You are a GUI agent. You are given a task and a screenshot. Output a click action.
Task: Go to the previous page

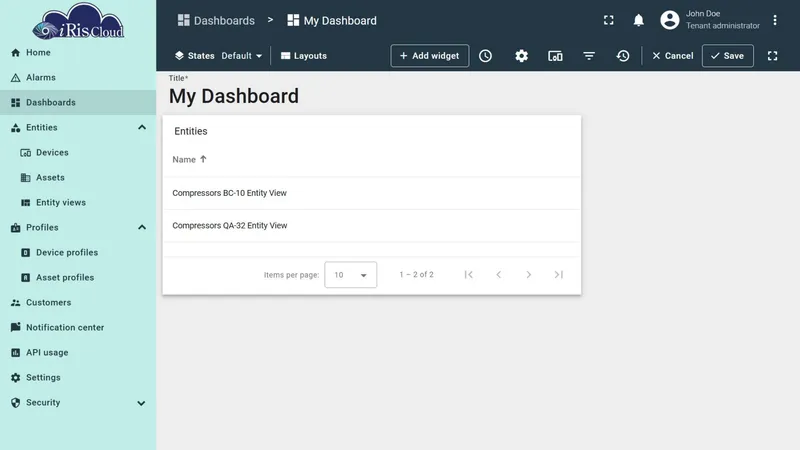click(x=498, y=274)
